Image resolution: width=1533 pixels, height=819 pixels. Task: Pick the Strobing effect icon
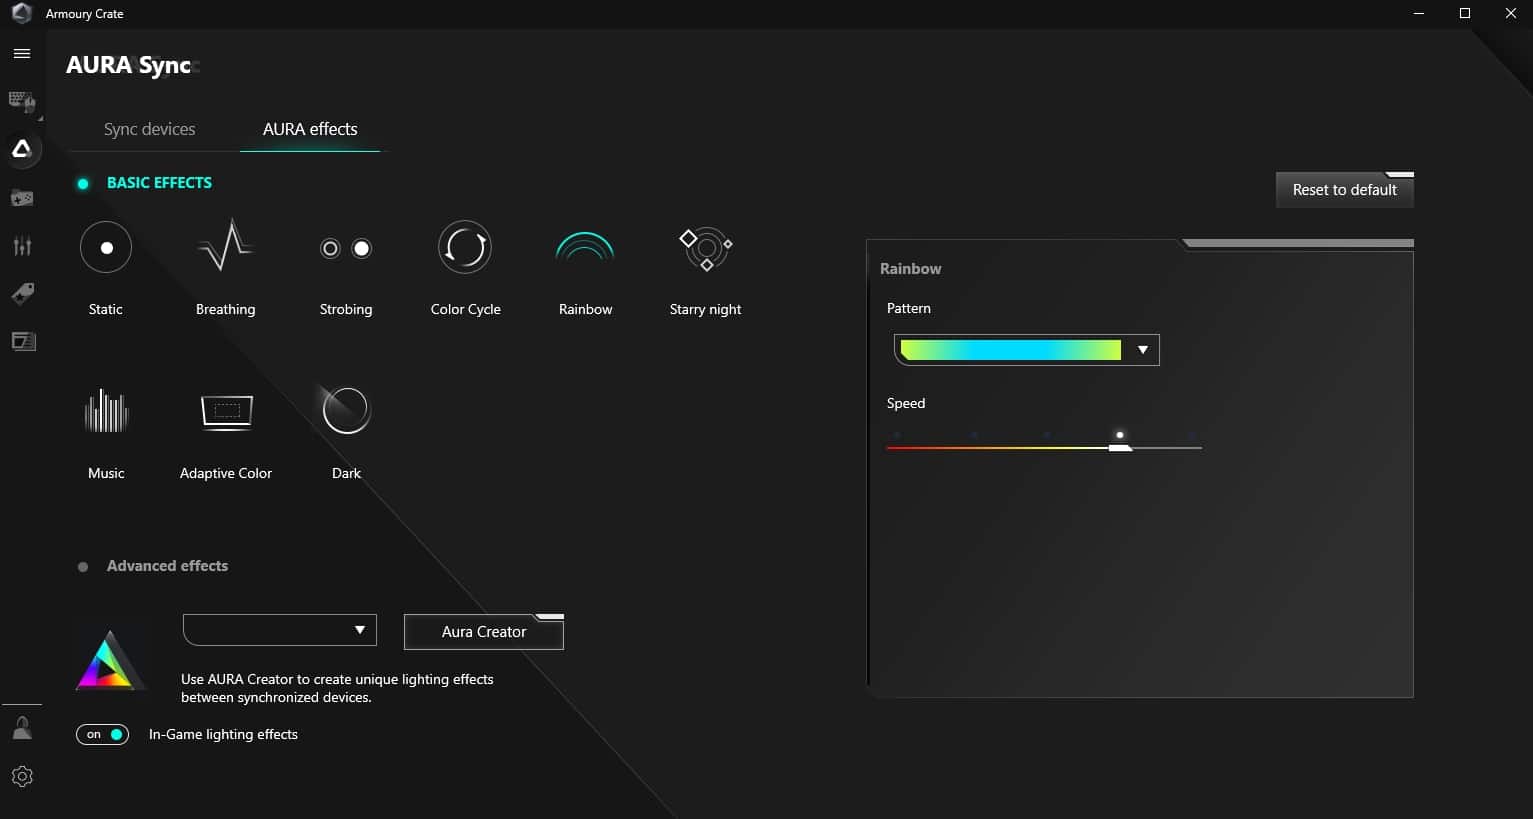pos(346,248)
